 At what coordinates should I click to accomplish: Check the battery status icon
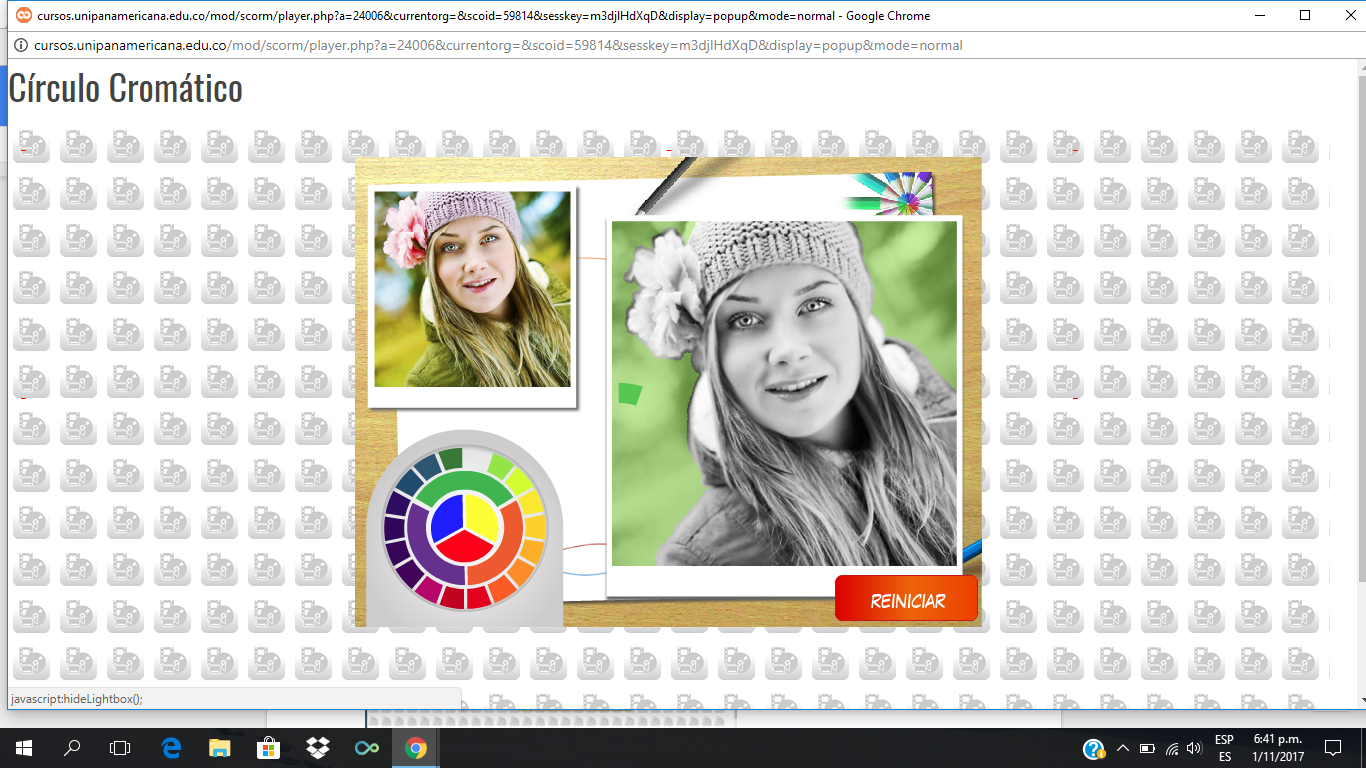click(x=1147, y=748)
